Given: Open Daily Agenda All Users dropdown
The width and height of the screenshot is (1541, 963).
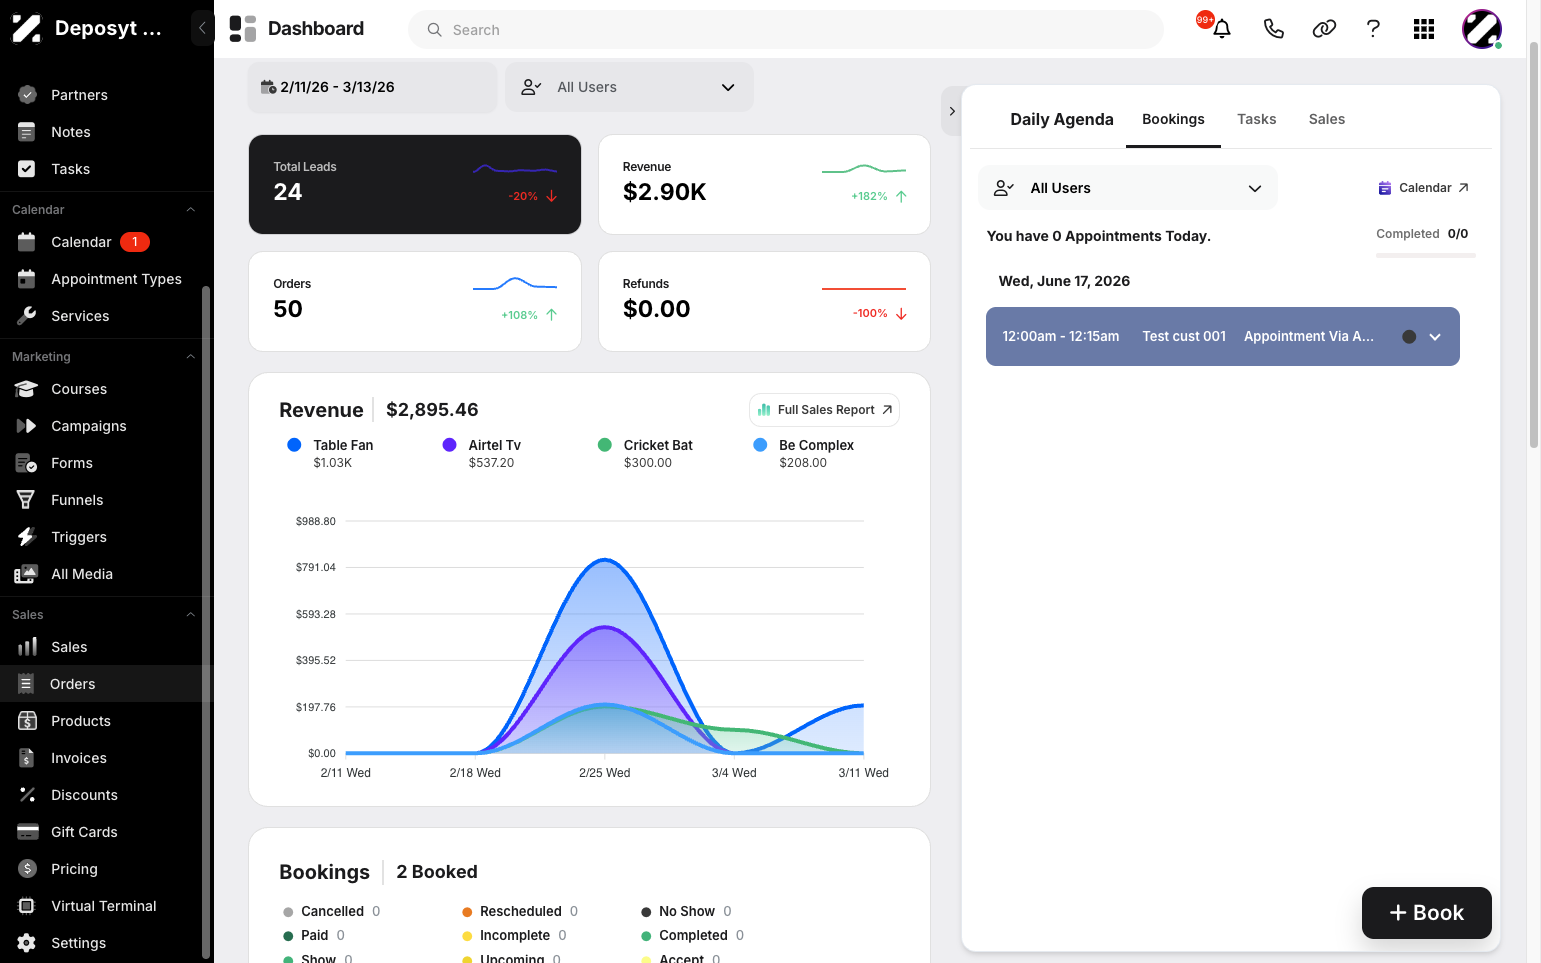Looking at the screenshot, I should click(x=1128, y=188).
